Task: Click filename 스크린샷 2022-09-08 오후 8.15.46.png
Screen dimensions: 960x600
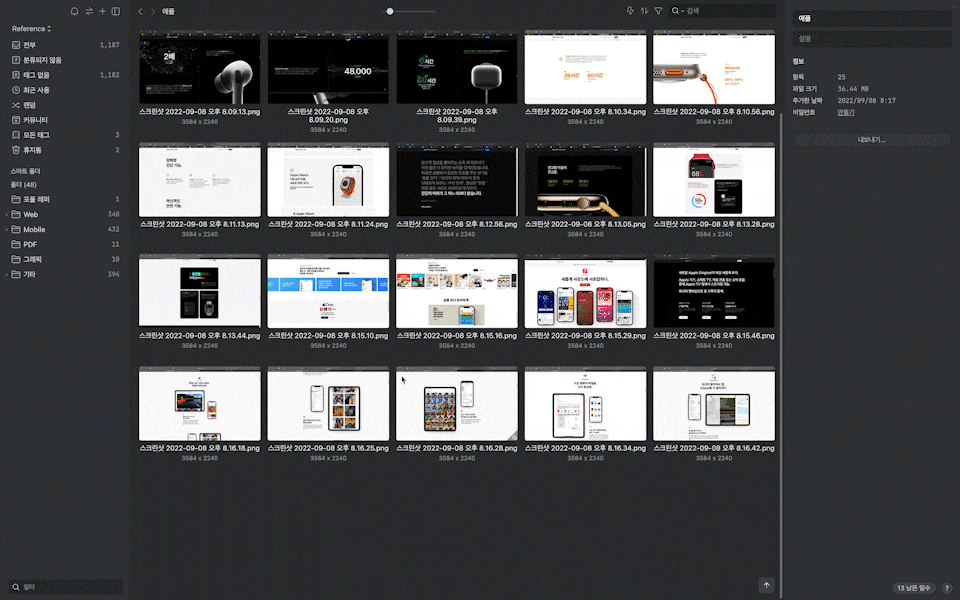Action: pyautogui.click(x=714, y=336)
